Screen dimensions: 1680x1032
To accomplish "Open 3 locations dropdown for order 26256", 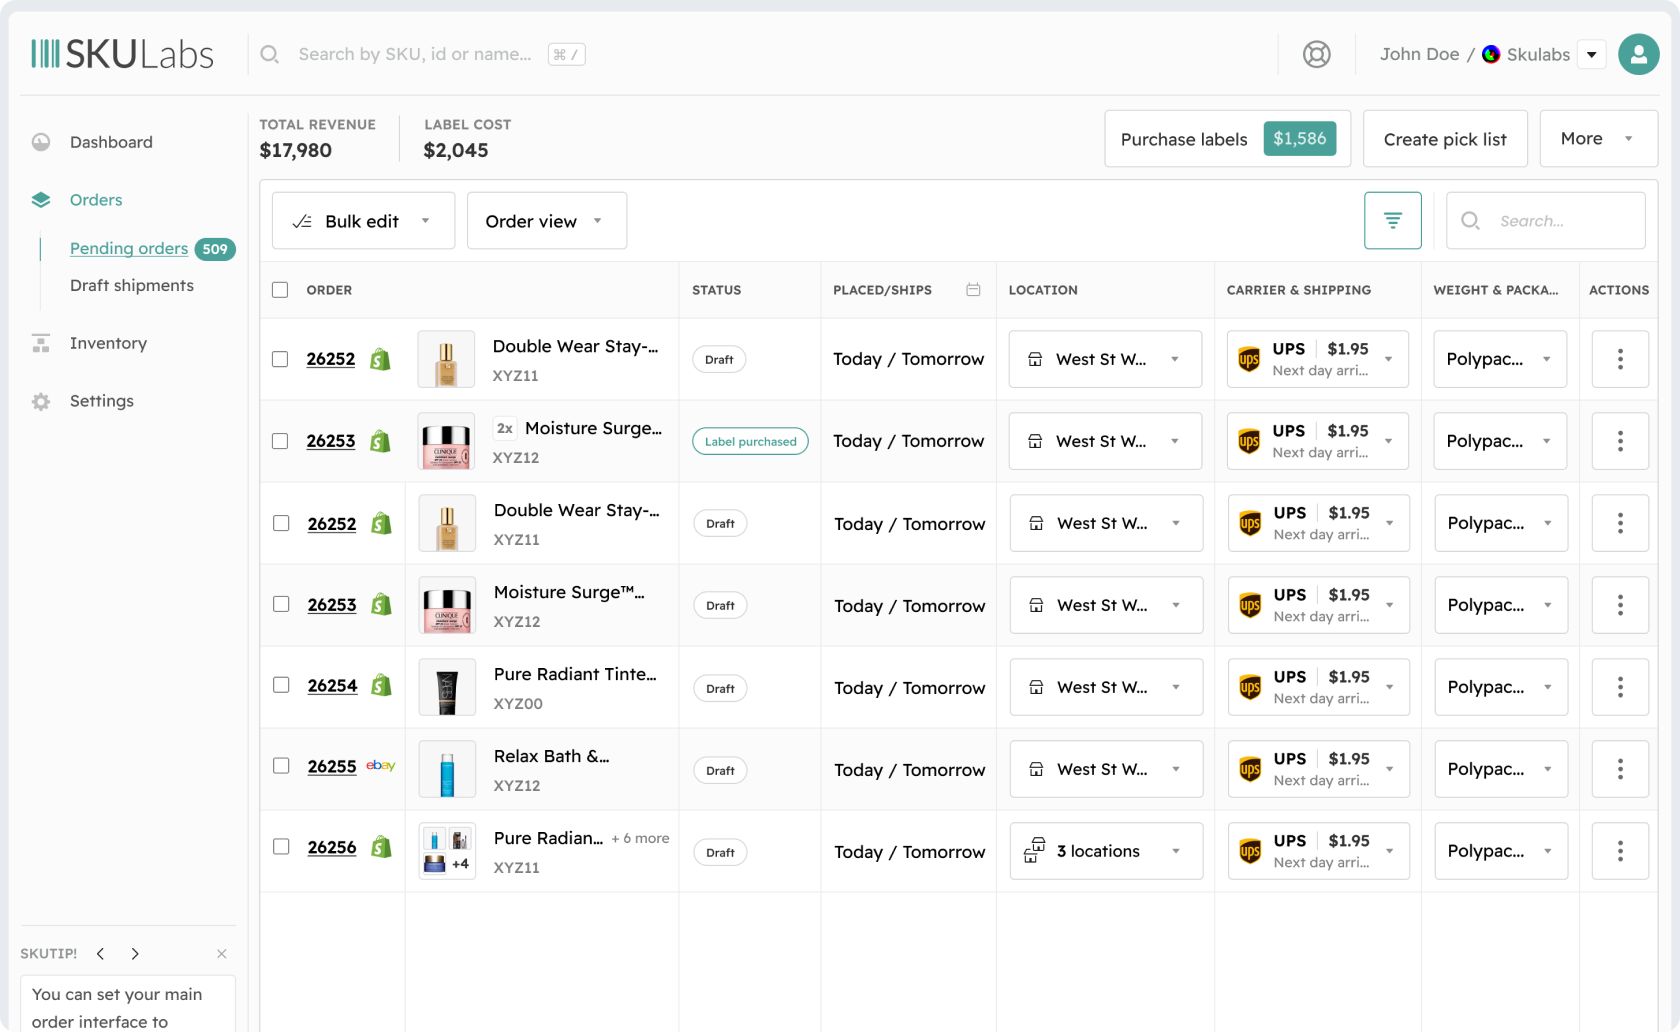I will click(1105, 851).
